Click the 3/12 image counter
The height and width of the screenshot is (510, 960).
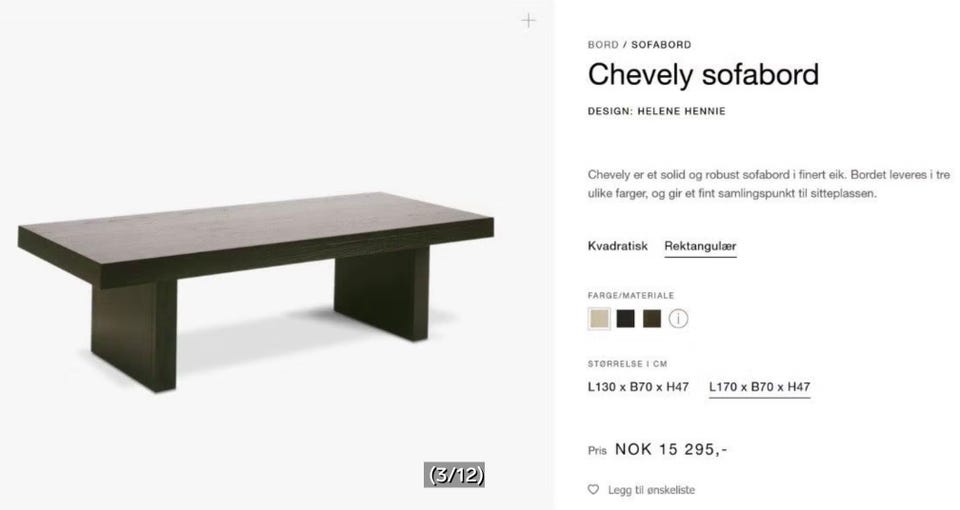point(455,475)
